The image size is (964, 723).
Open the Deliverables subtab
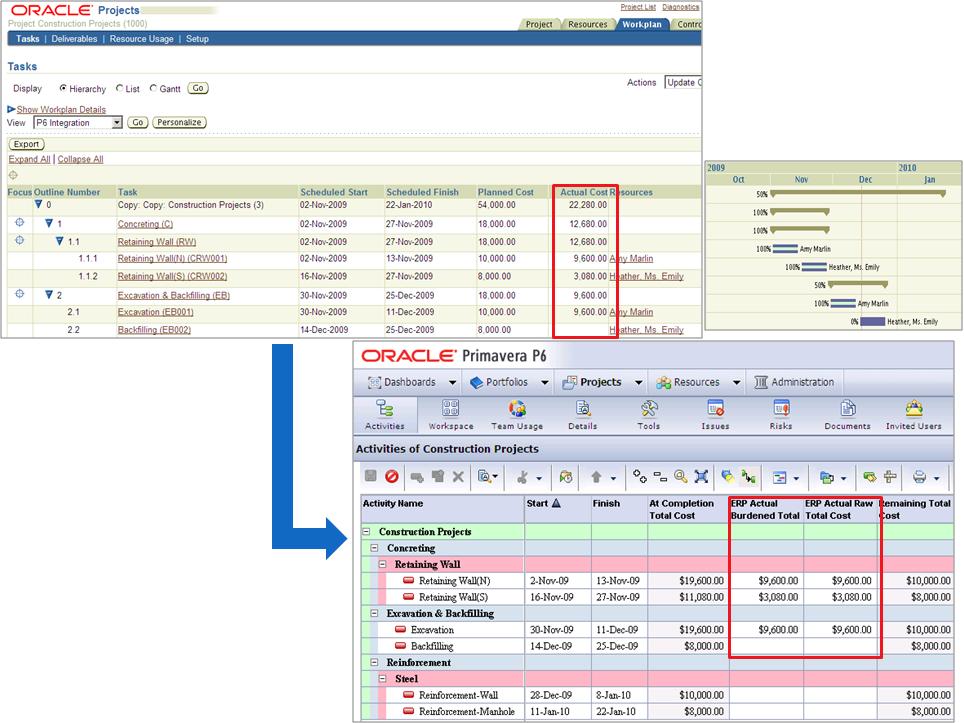pyautogui.click(x=74, y=39)
